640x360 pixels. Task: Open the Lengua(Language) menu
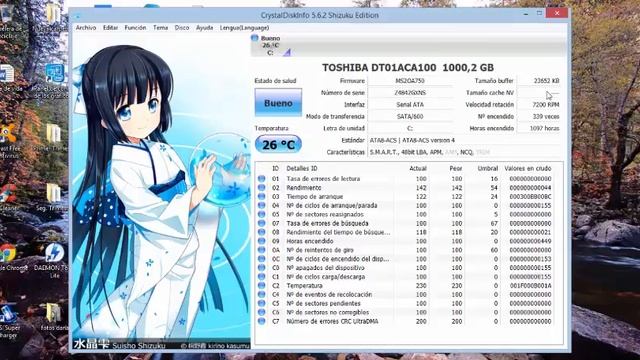(x=244, y=28)
